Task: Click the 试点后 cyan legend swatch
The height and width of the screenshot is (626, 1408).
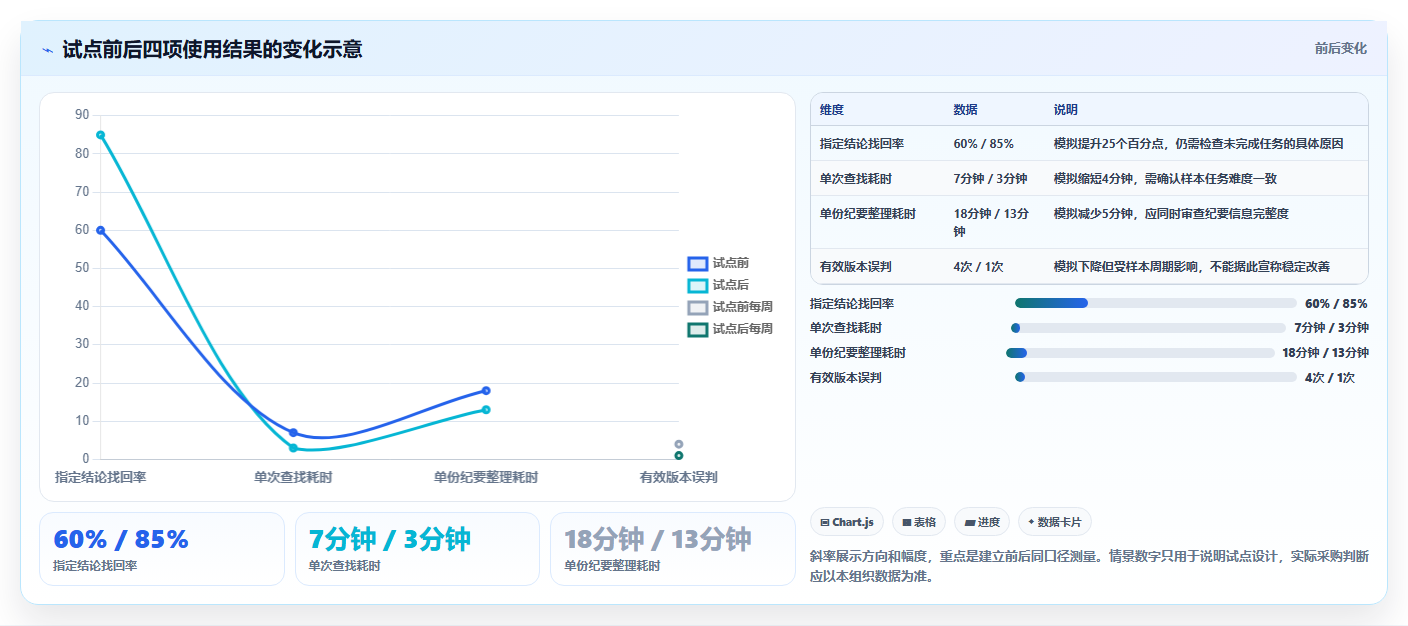Action: tap(698, 285)
